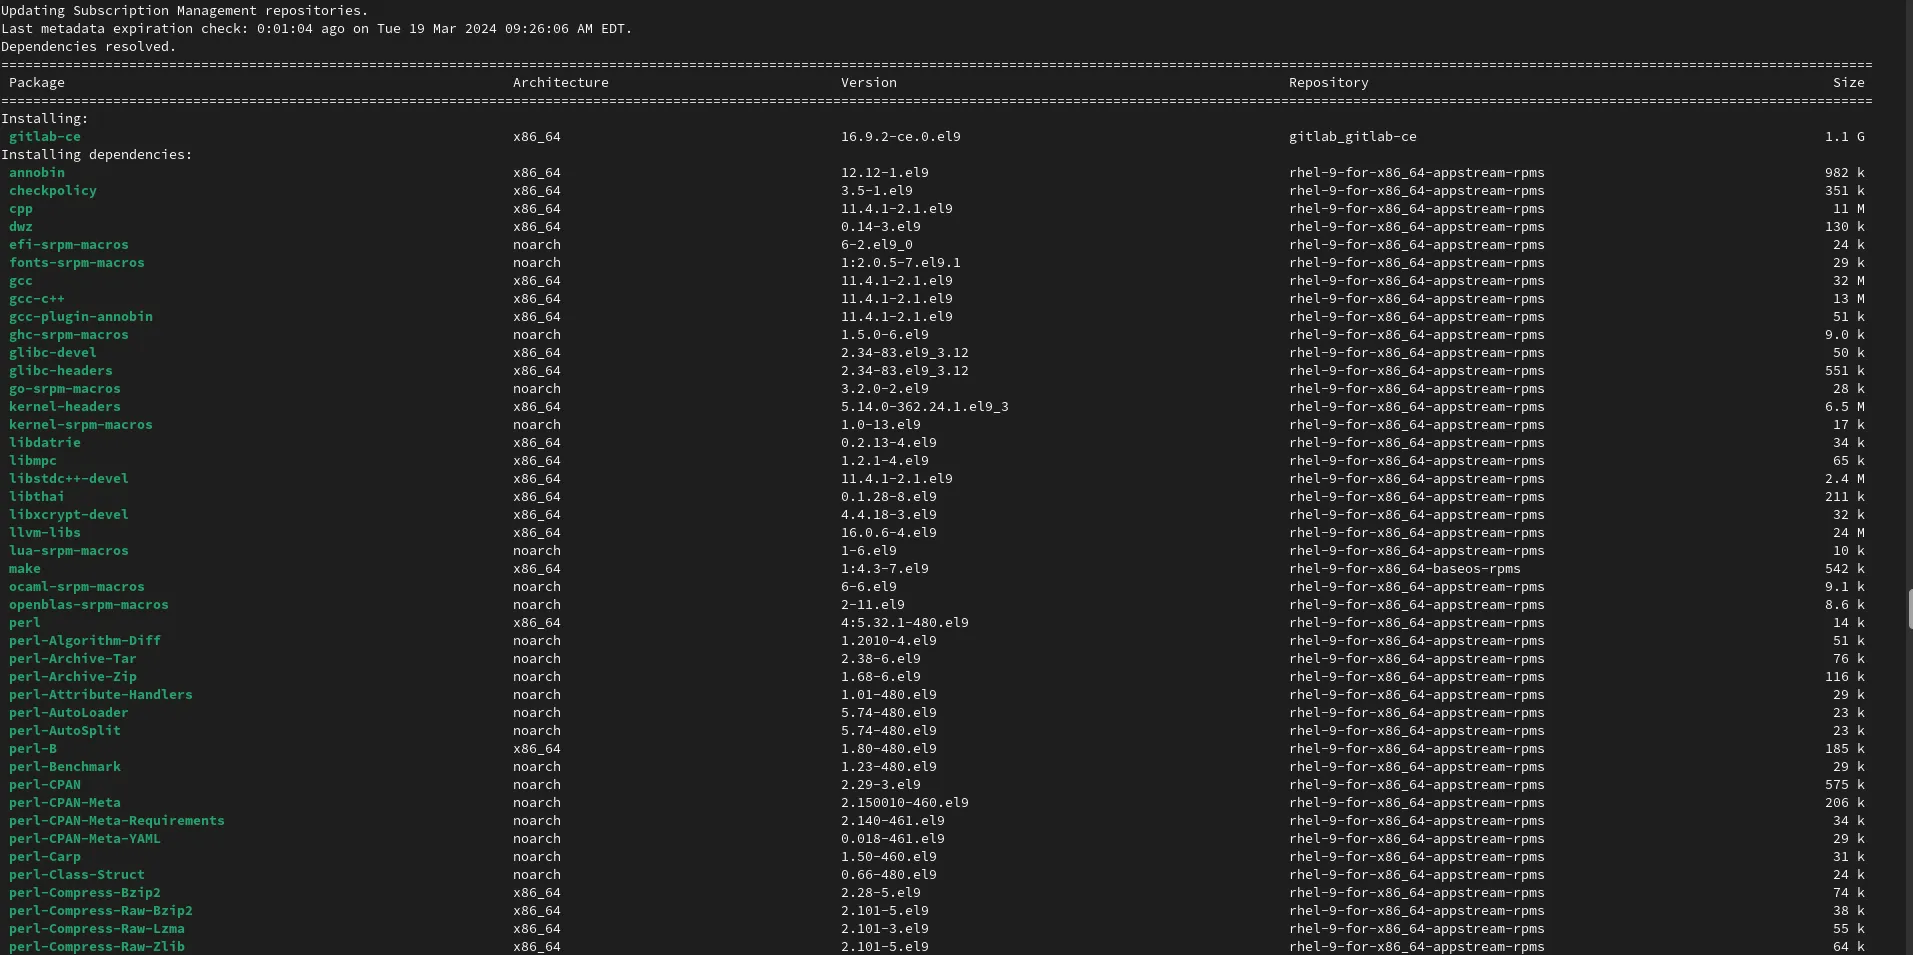Click the Size column header
Screen dimensions: 1913x955
coord(1849,83)
